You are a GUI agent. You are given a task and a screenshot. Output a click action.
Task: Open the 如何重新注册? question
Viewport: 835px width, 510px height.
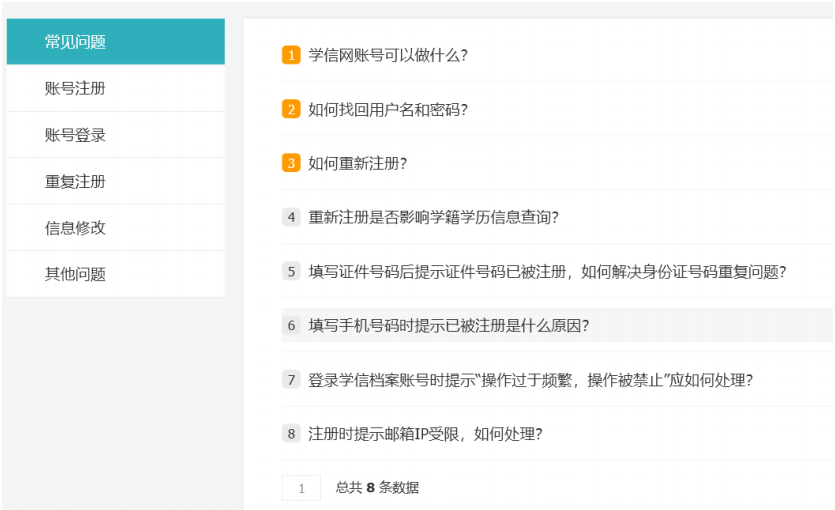[x=357, y=163]
